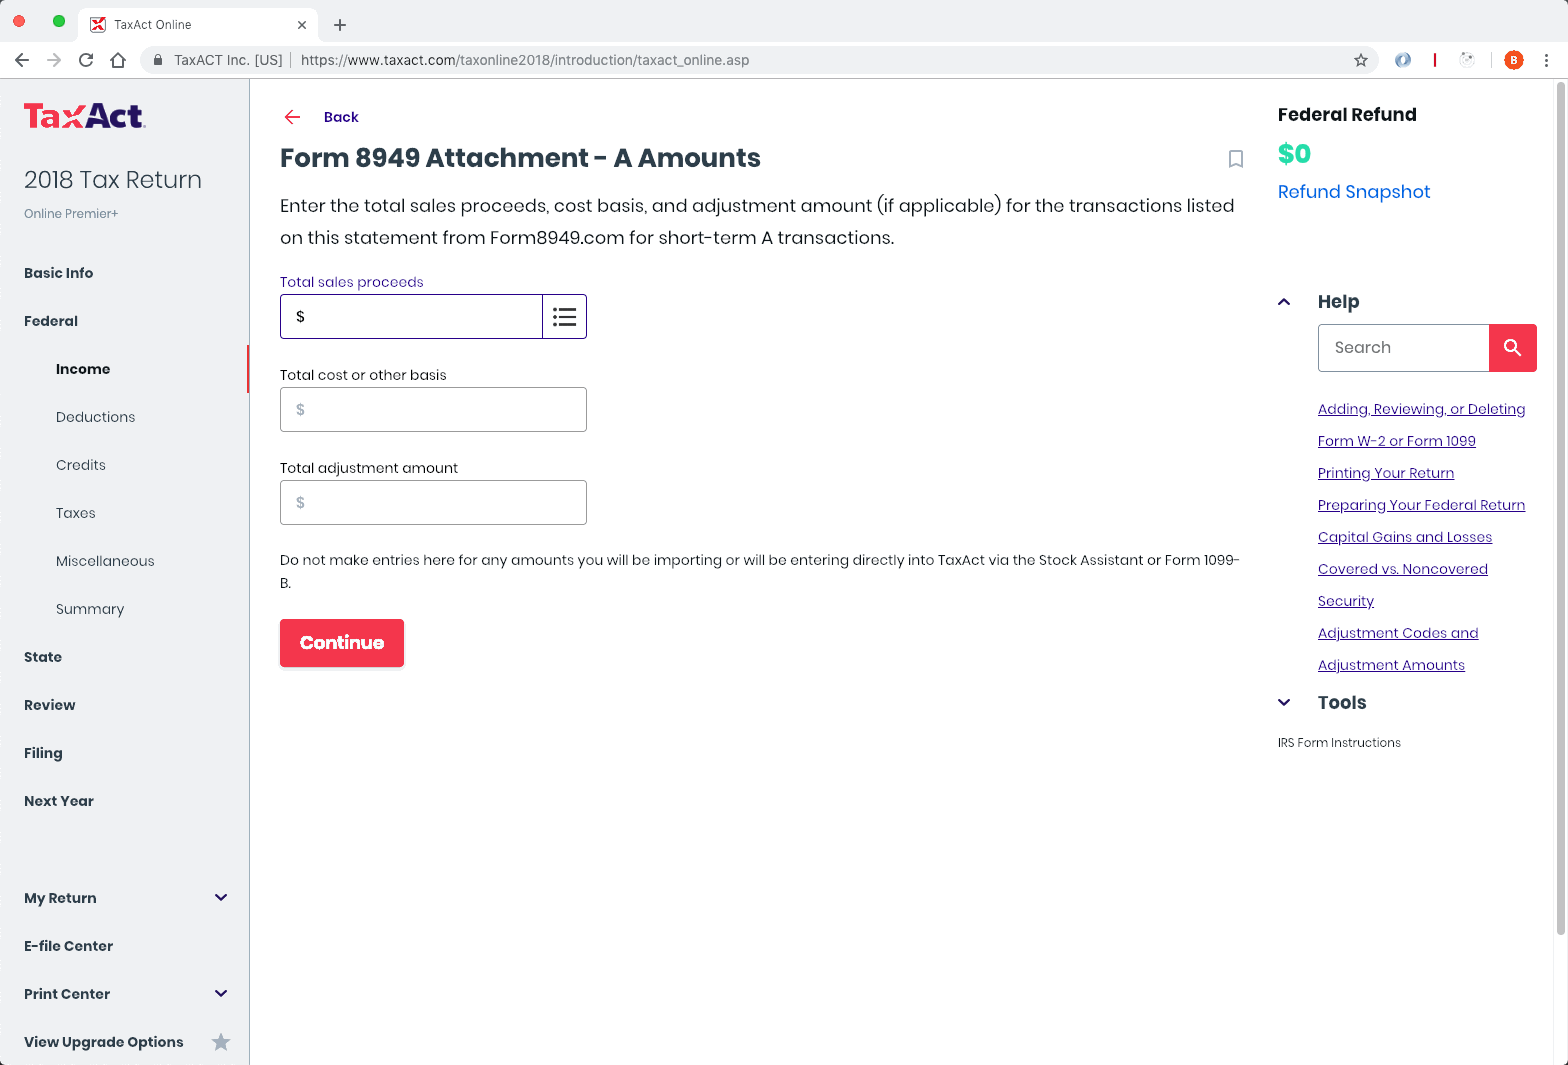Go to the Review section
The width and height of the screenshot is (1568, 1065).
pyautogui.click(x=50, y=705)
